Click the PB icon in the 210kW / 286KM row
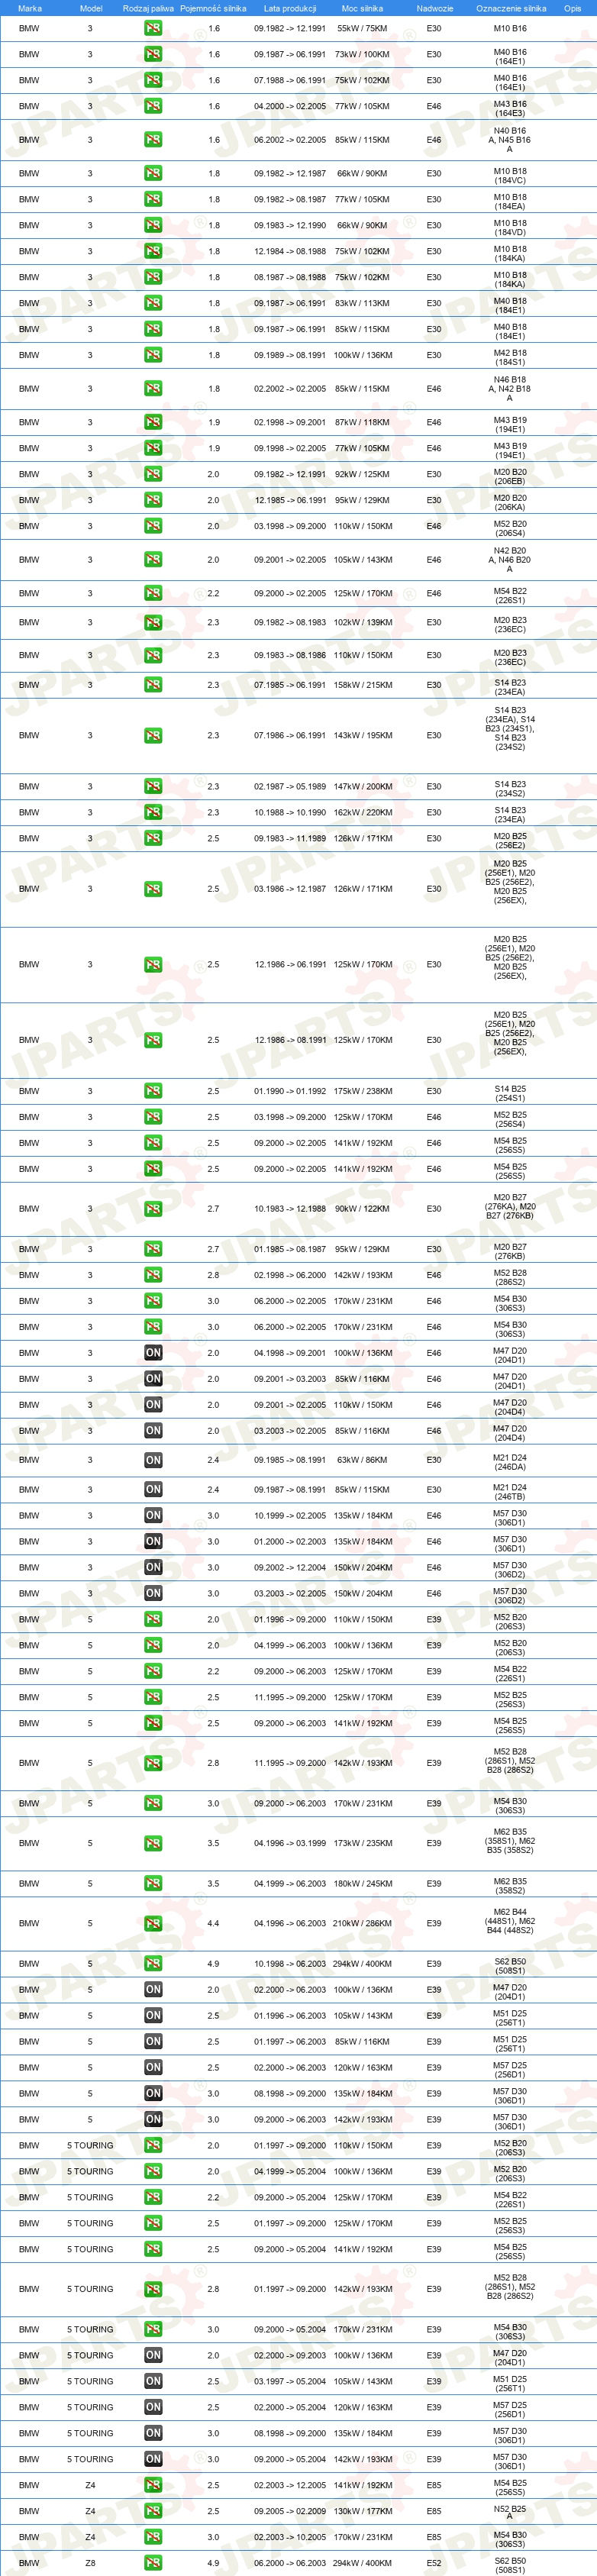This screenshot has width=597, height=2576. [x=153, y=1923]
